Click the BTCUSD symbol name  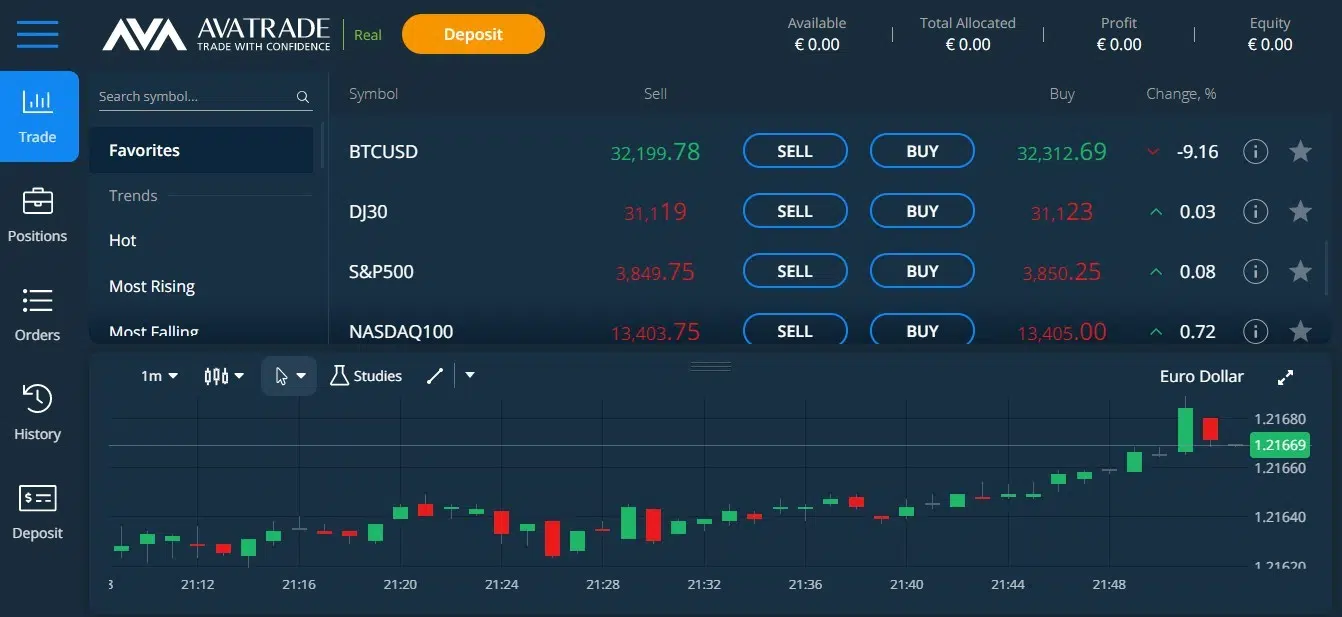[383, 152]
